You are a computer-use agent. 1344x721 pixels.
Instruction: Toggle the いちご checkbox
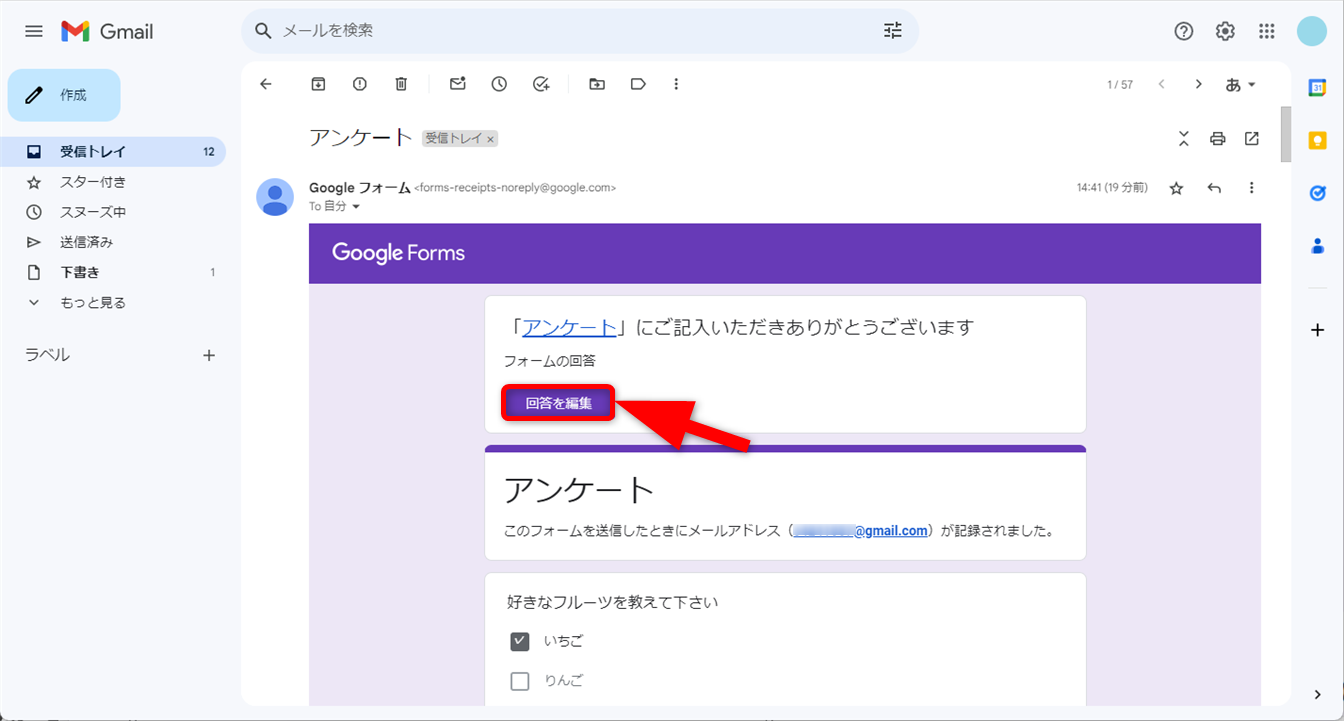(x=520, y=642)
